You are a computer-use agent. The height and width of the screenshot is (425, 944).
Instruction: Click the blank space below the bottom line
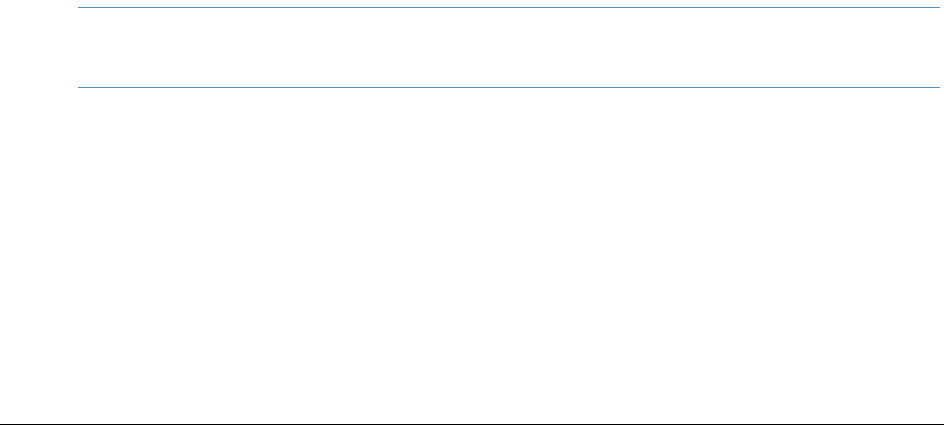[472, 424]
